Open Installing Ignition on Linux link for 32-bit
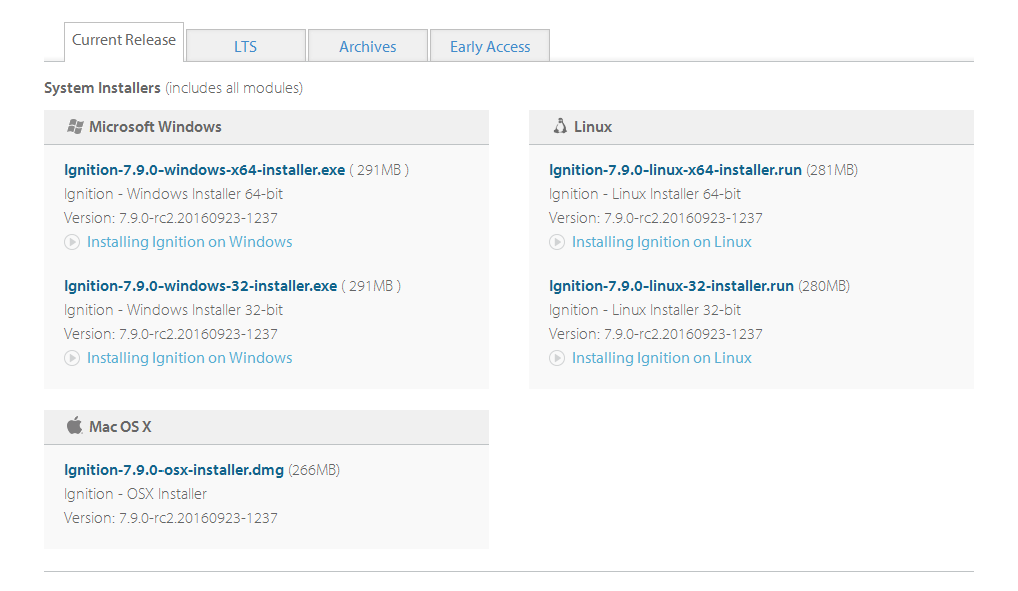This screenshot has height=591, width=1018. pyautogui.click(x=661, y=358)
